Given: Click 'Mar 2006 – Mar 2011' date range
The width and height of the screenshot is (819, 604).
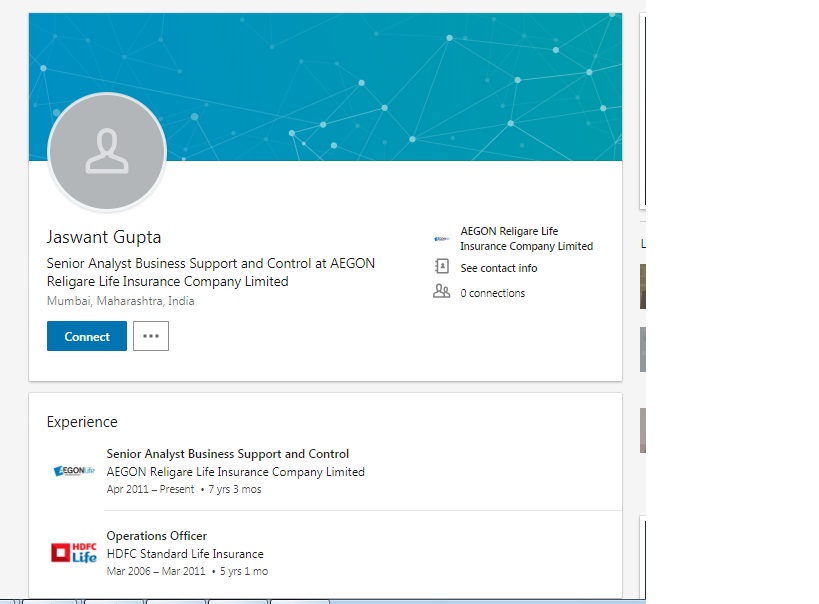Looking at the screenshot, I should click(x=156, y=571).
